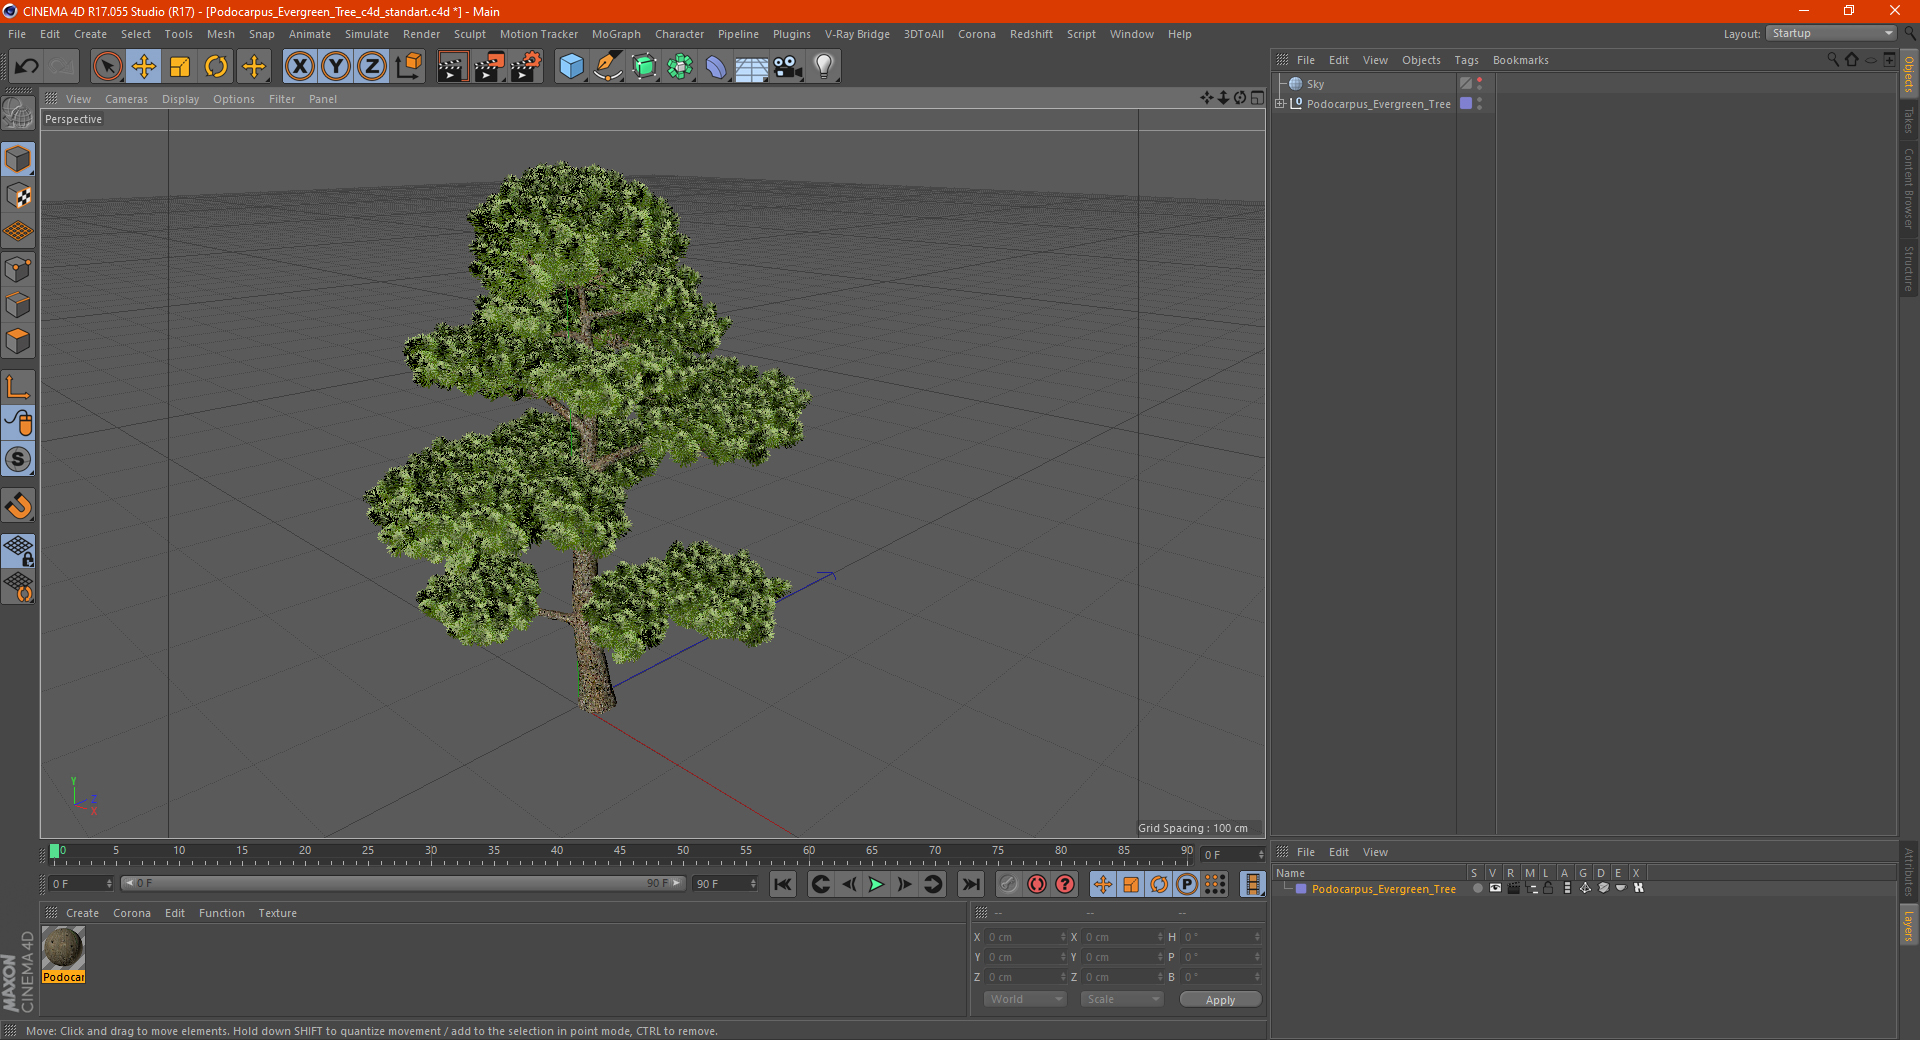Open the end frame 90 F stepper
The image size is (1920, 1040).
(x=754, y=884)
